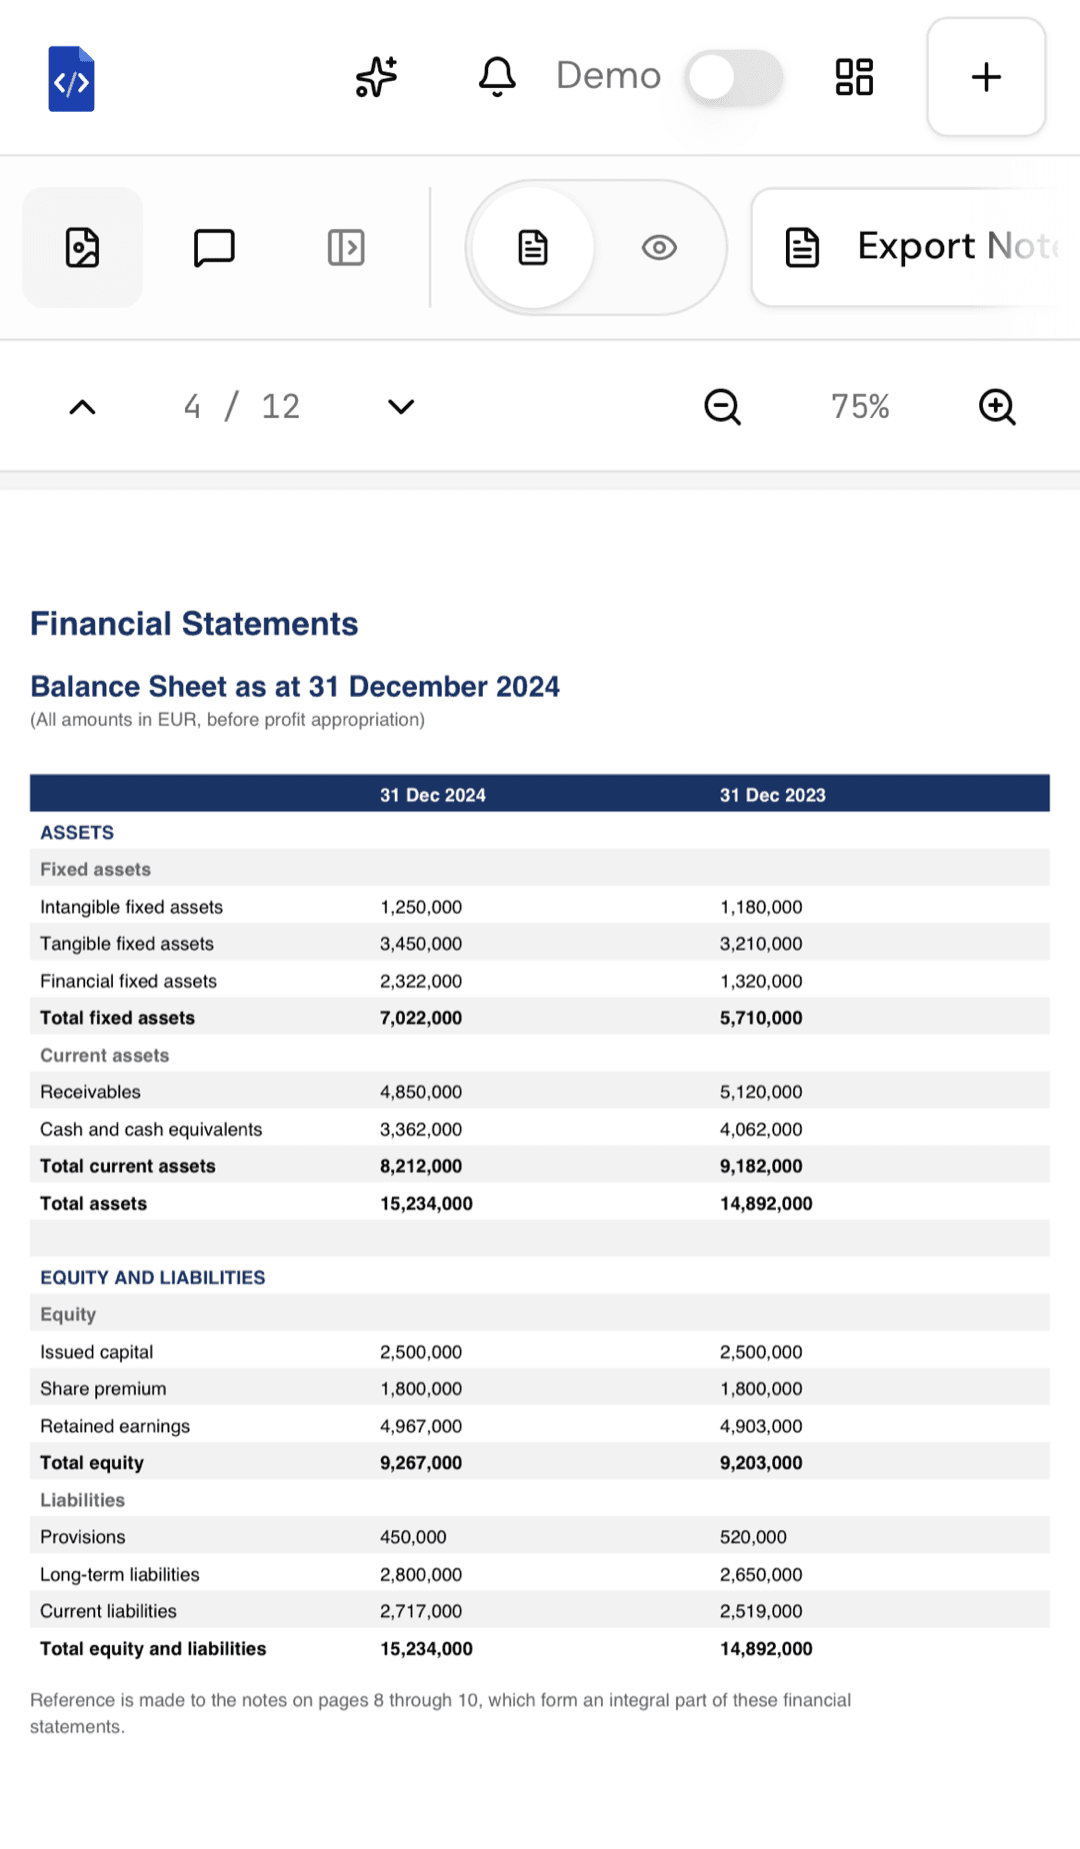Image resolution: width=1080 pixels, height=1849 pixels.
Task: Zoom out with the minus magnifier
Action: (722, 407)
